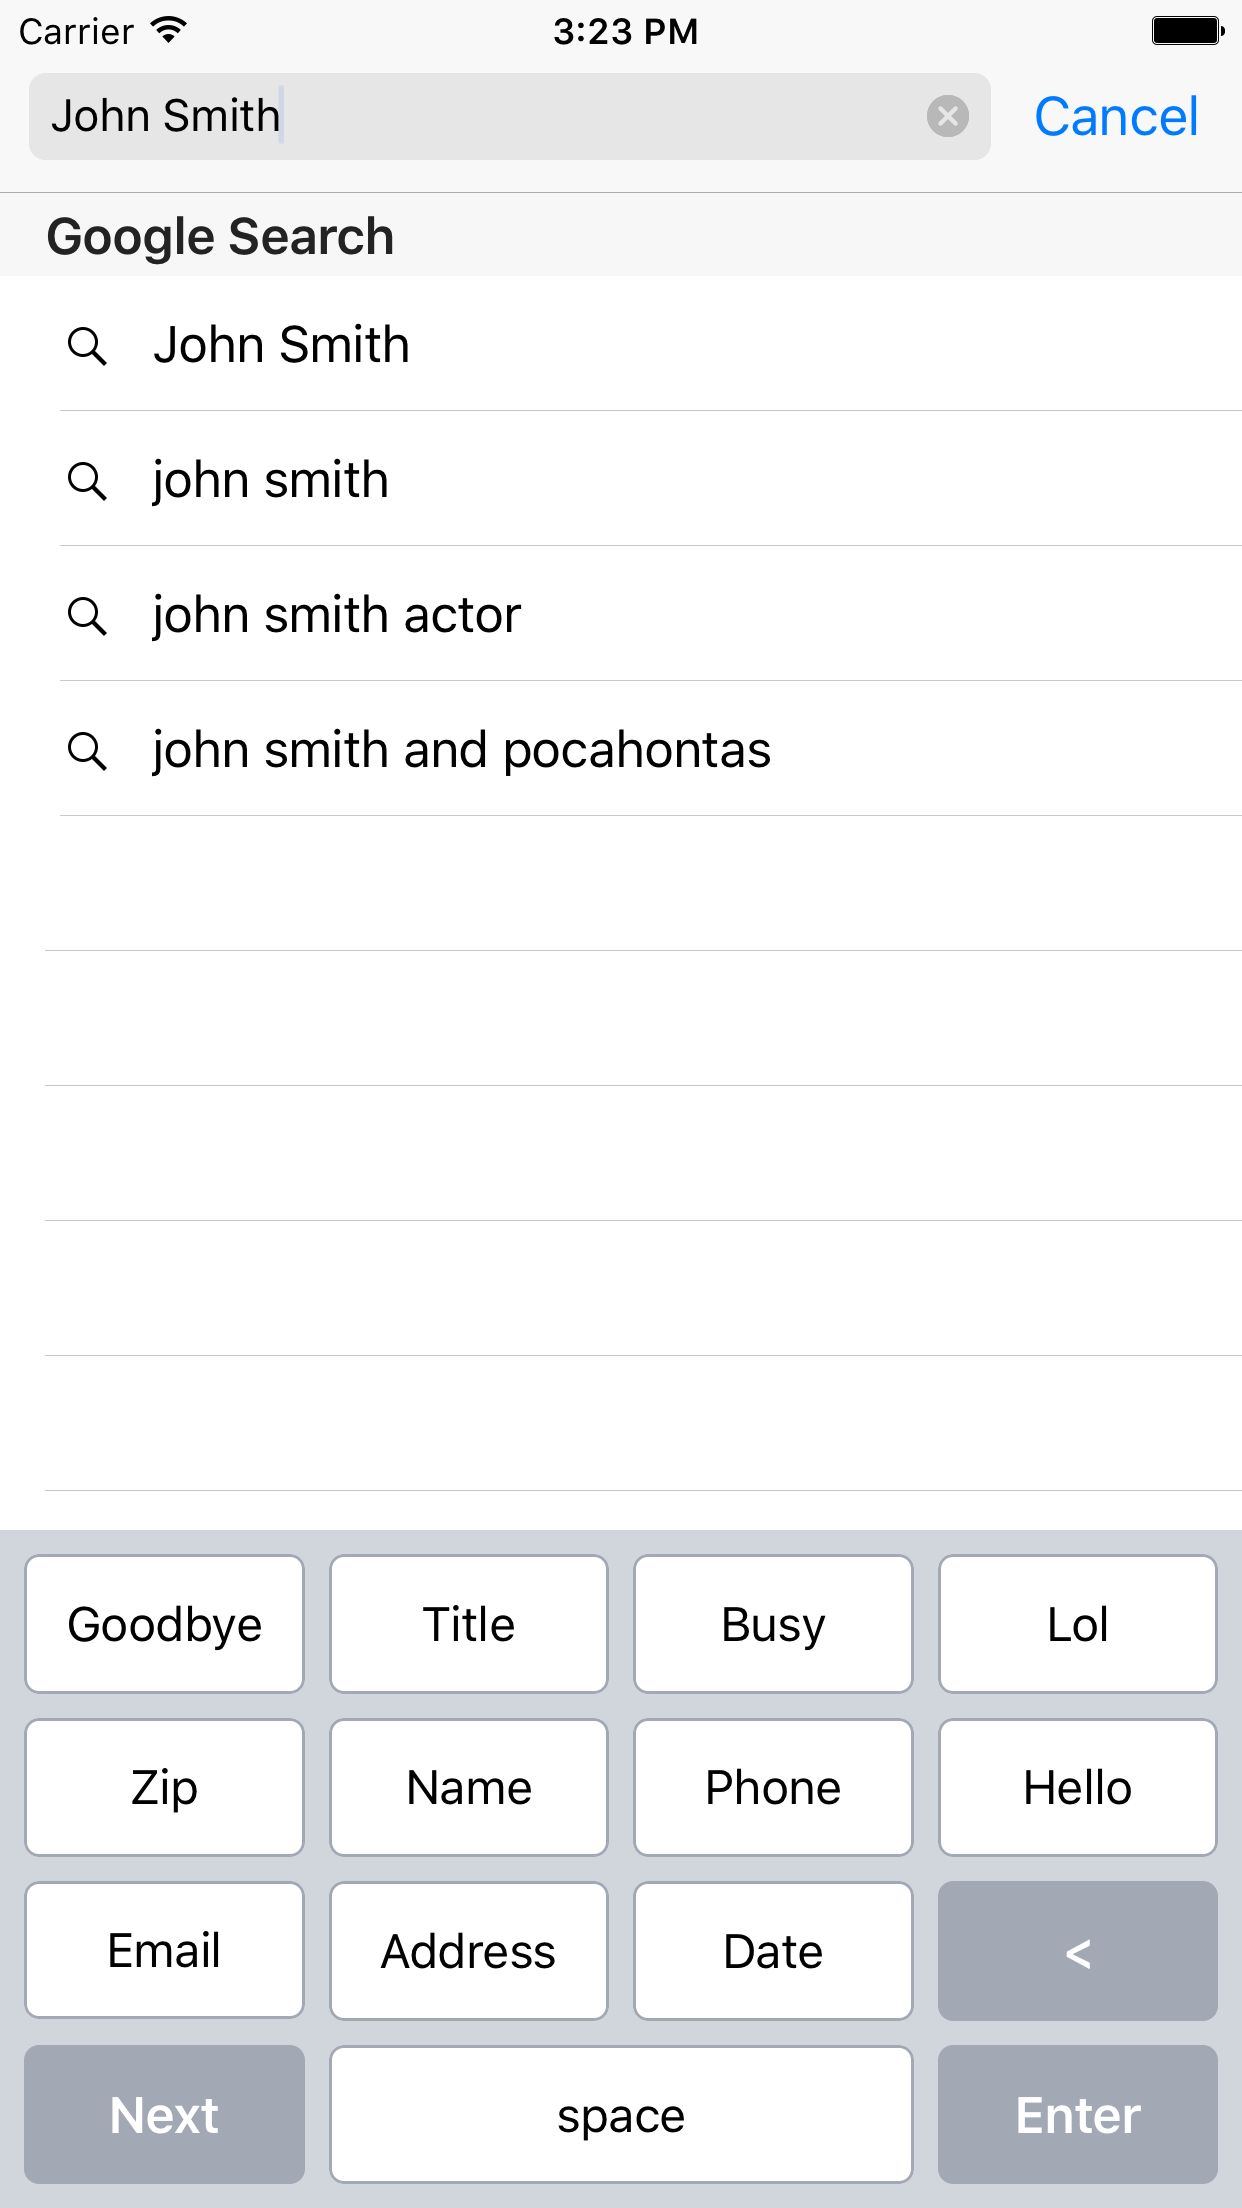The width and height of the screenshot is (1242, 2208).
Task: Submit the search with Enter
Action: [x=1077, y=2114]
